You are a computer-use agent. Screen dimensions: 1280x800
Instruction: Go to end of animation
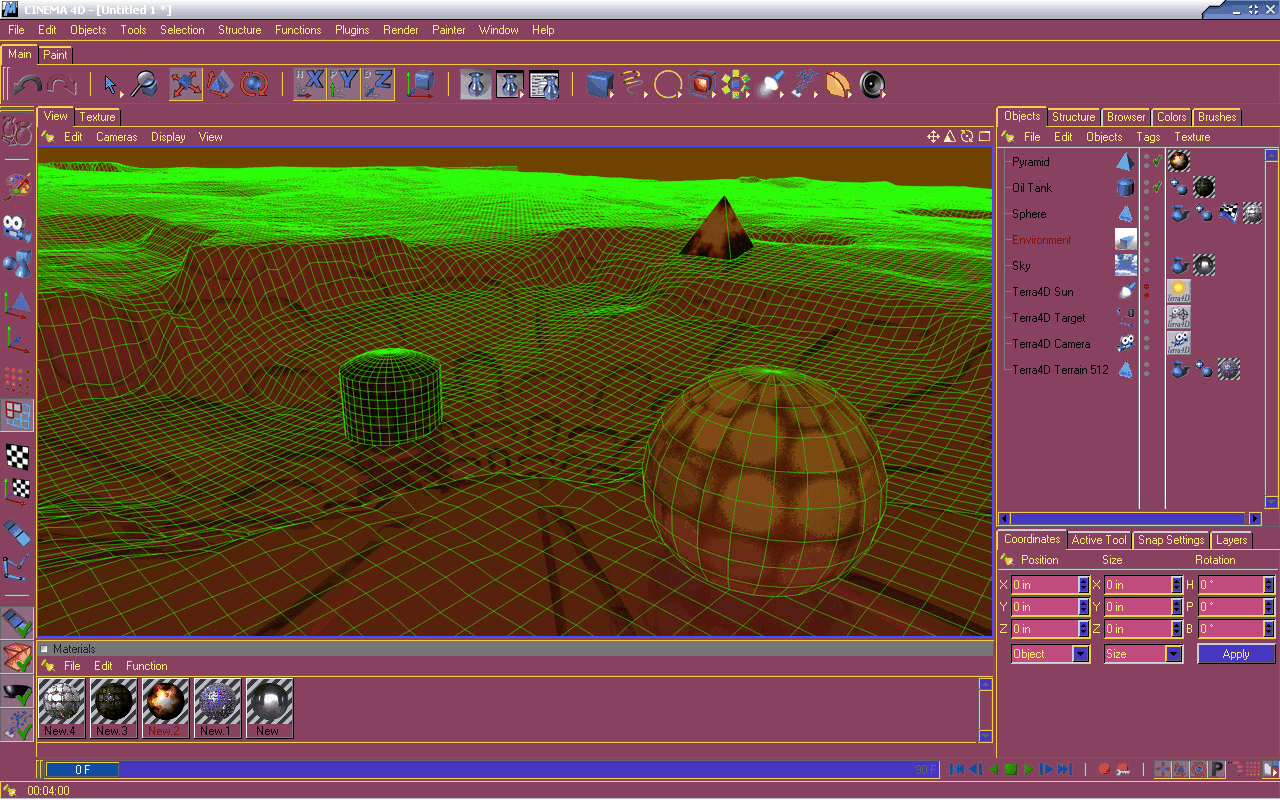pos(1065,769)
